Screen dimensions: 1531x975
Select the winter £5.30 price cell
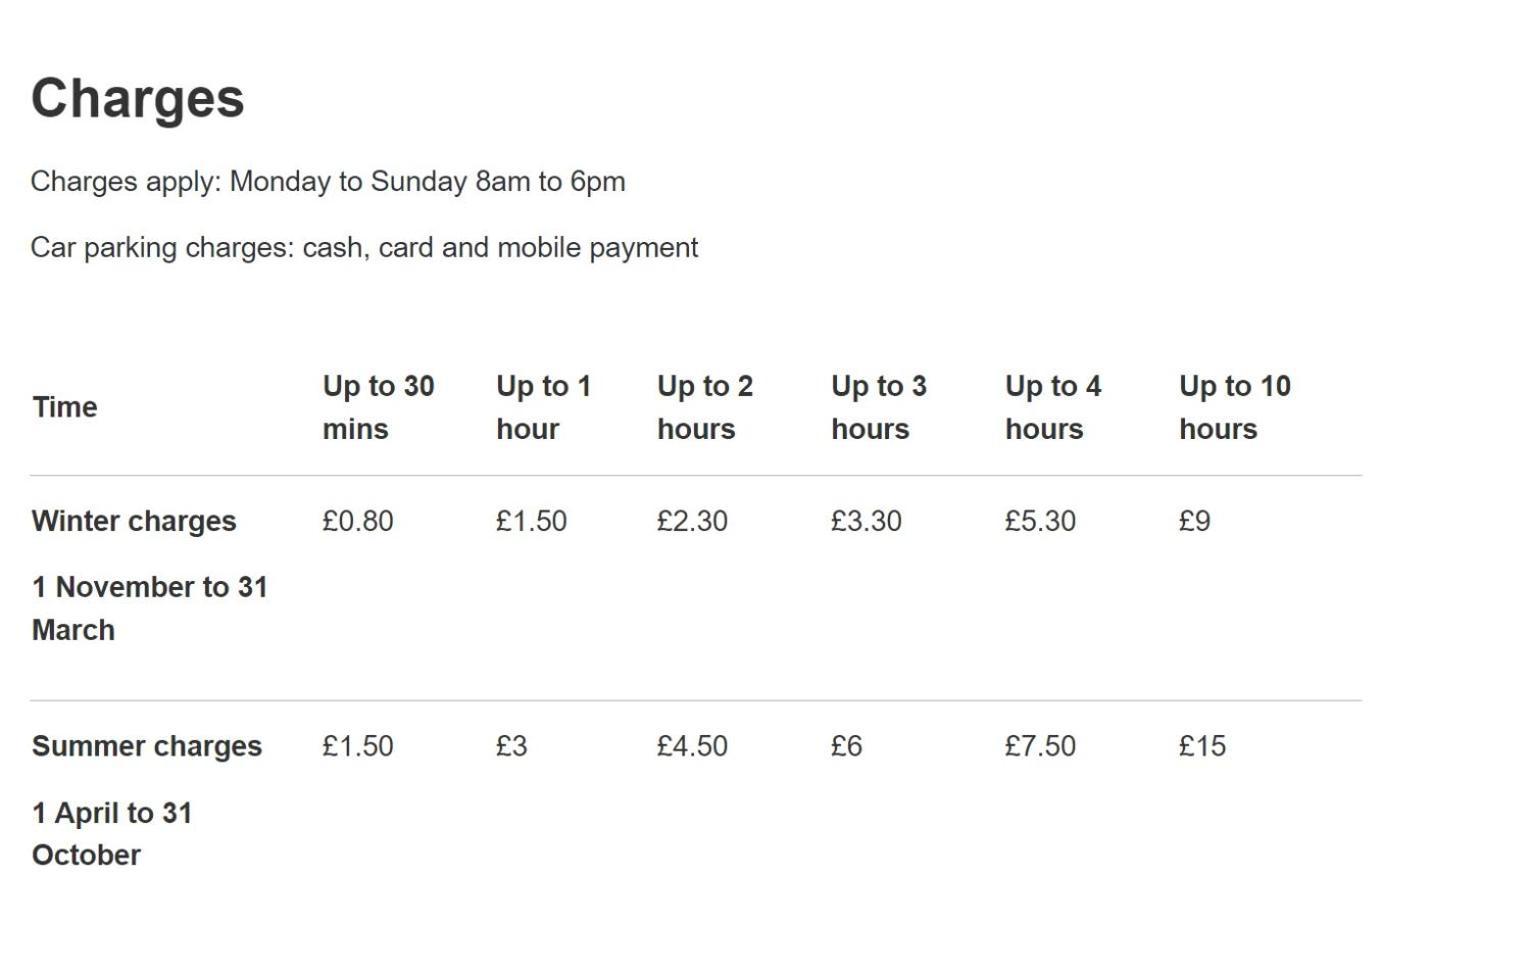coord(1040,521)
